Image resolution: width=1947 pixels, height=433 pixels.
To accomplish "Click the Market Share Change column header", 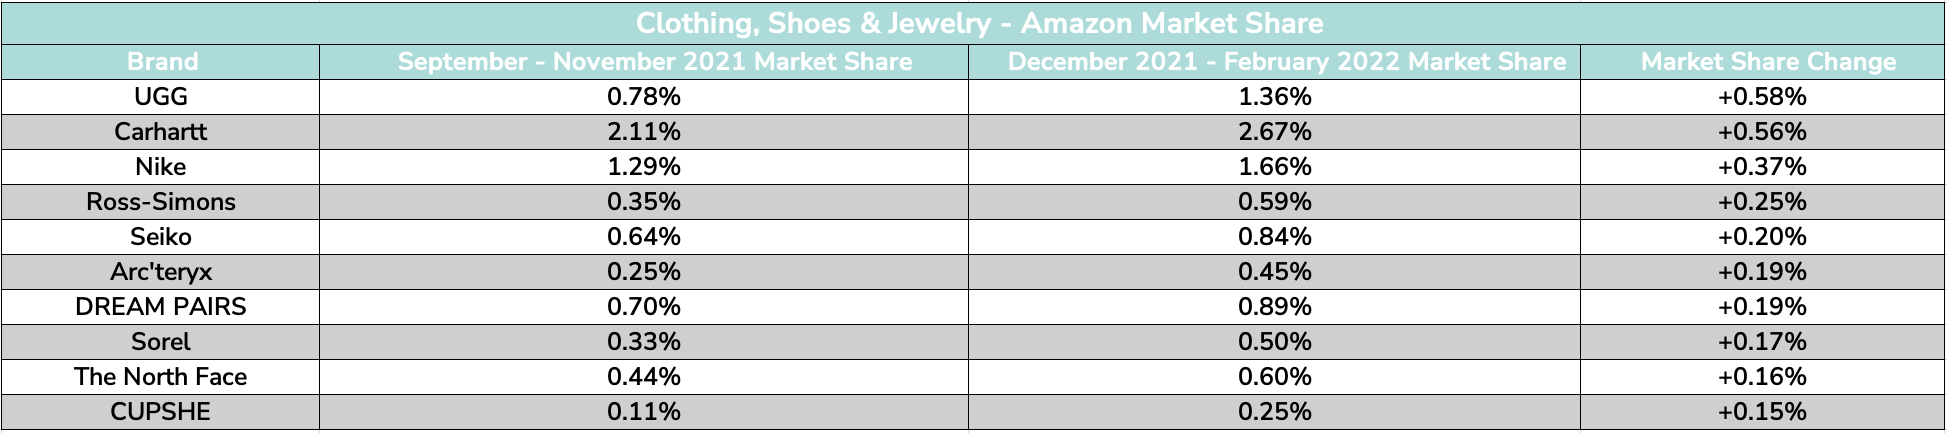I will tap(1762, 62).
